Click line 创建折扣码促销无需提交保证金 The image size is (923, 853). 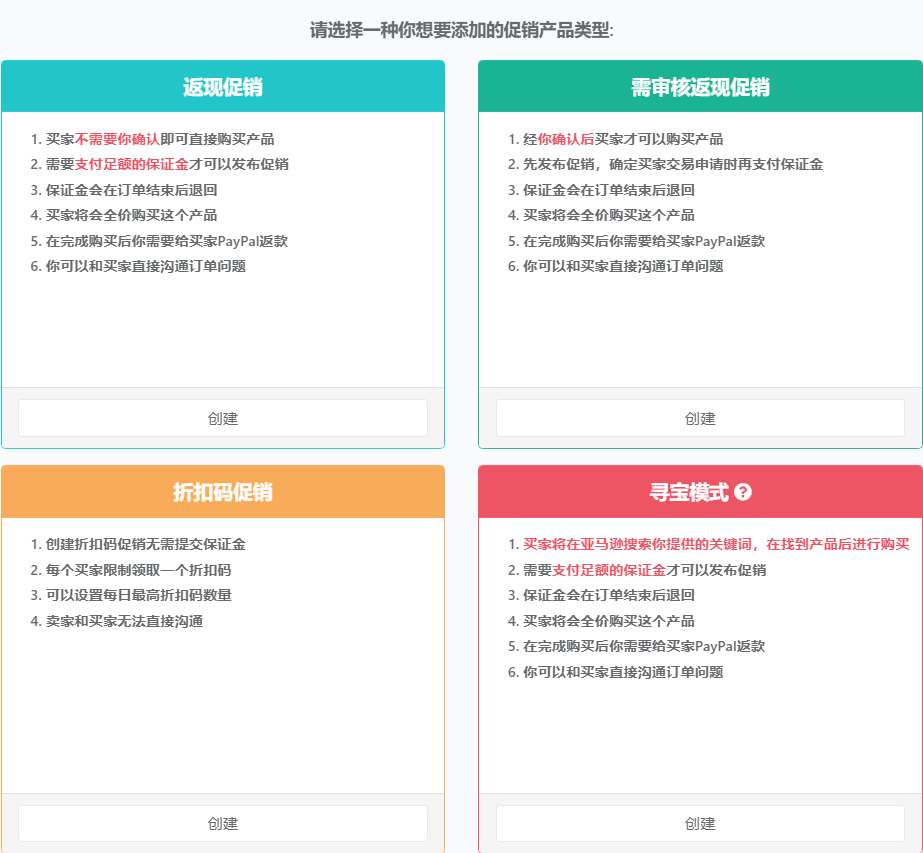coord(145,544)
